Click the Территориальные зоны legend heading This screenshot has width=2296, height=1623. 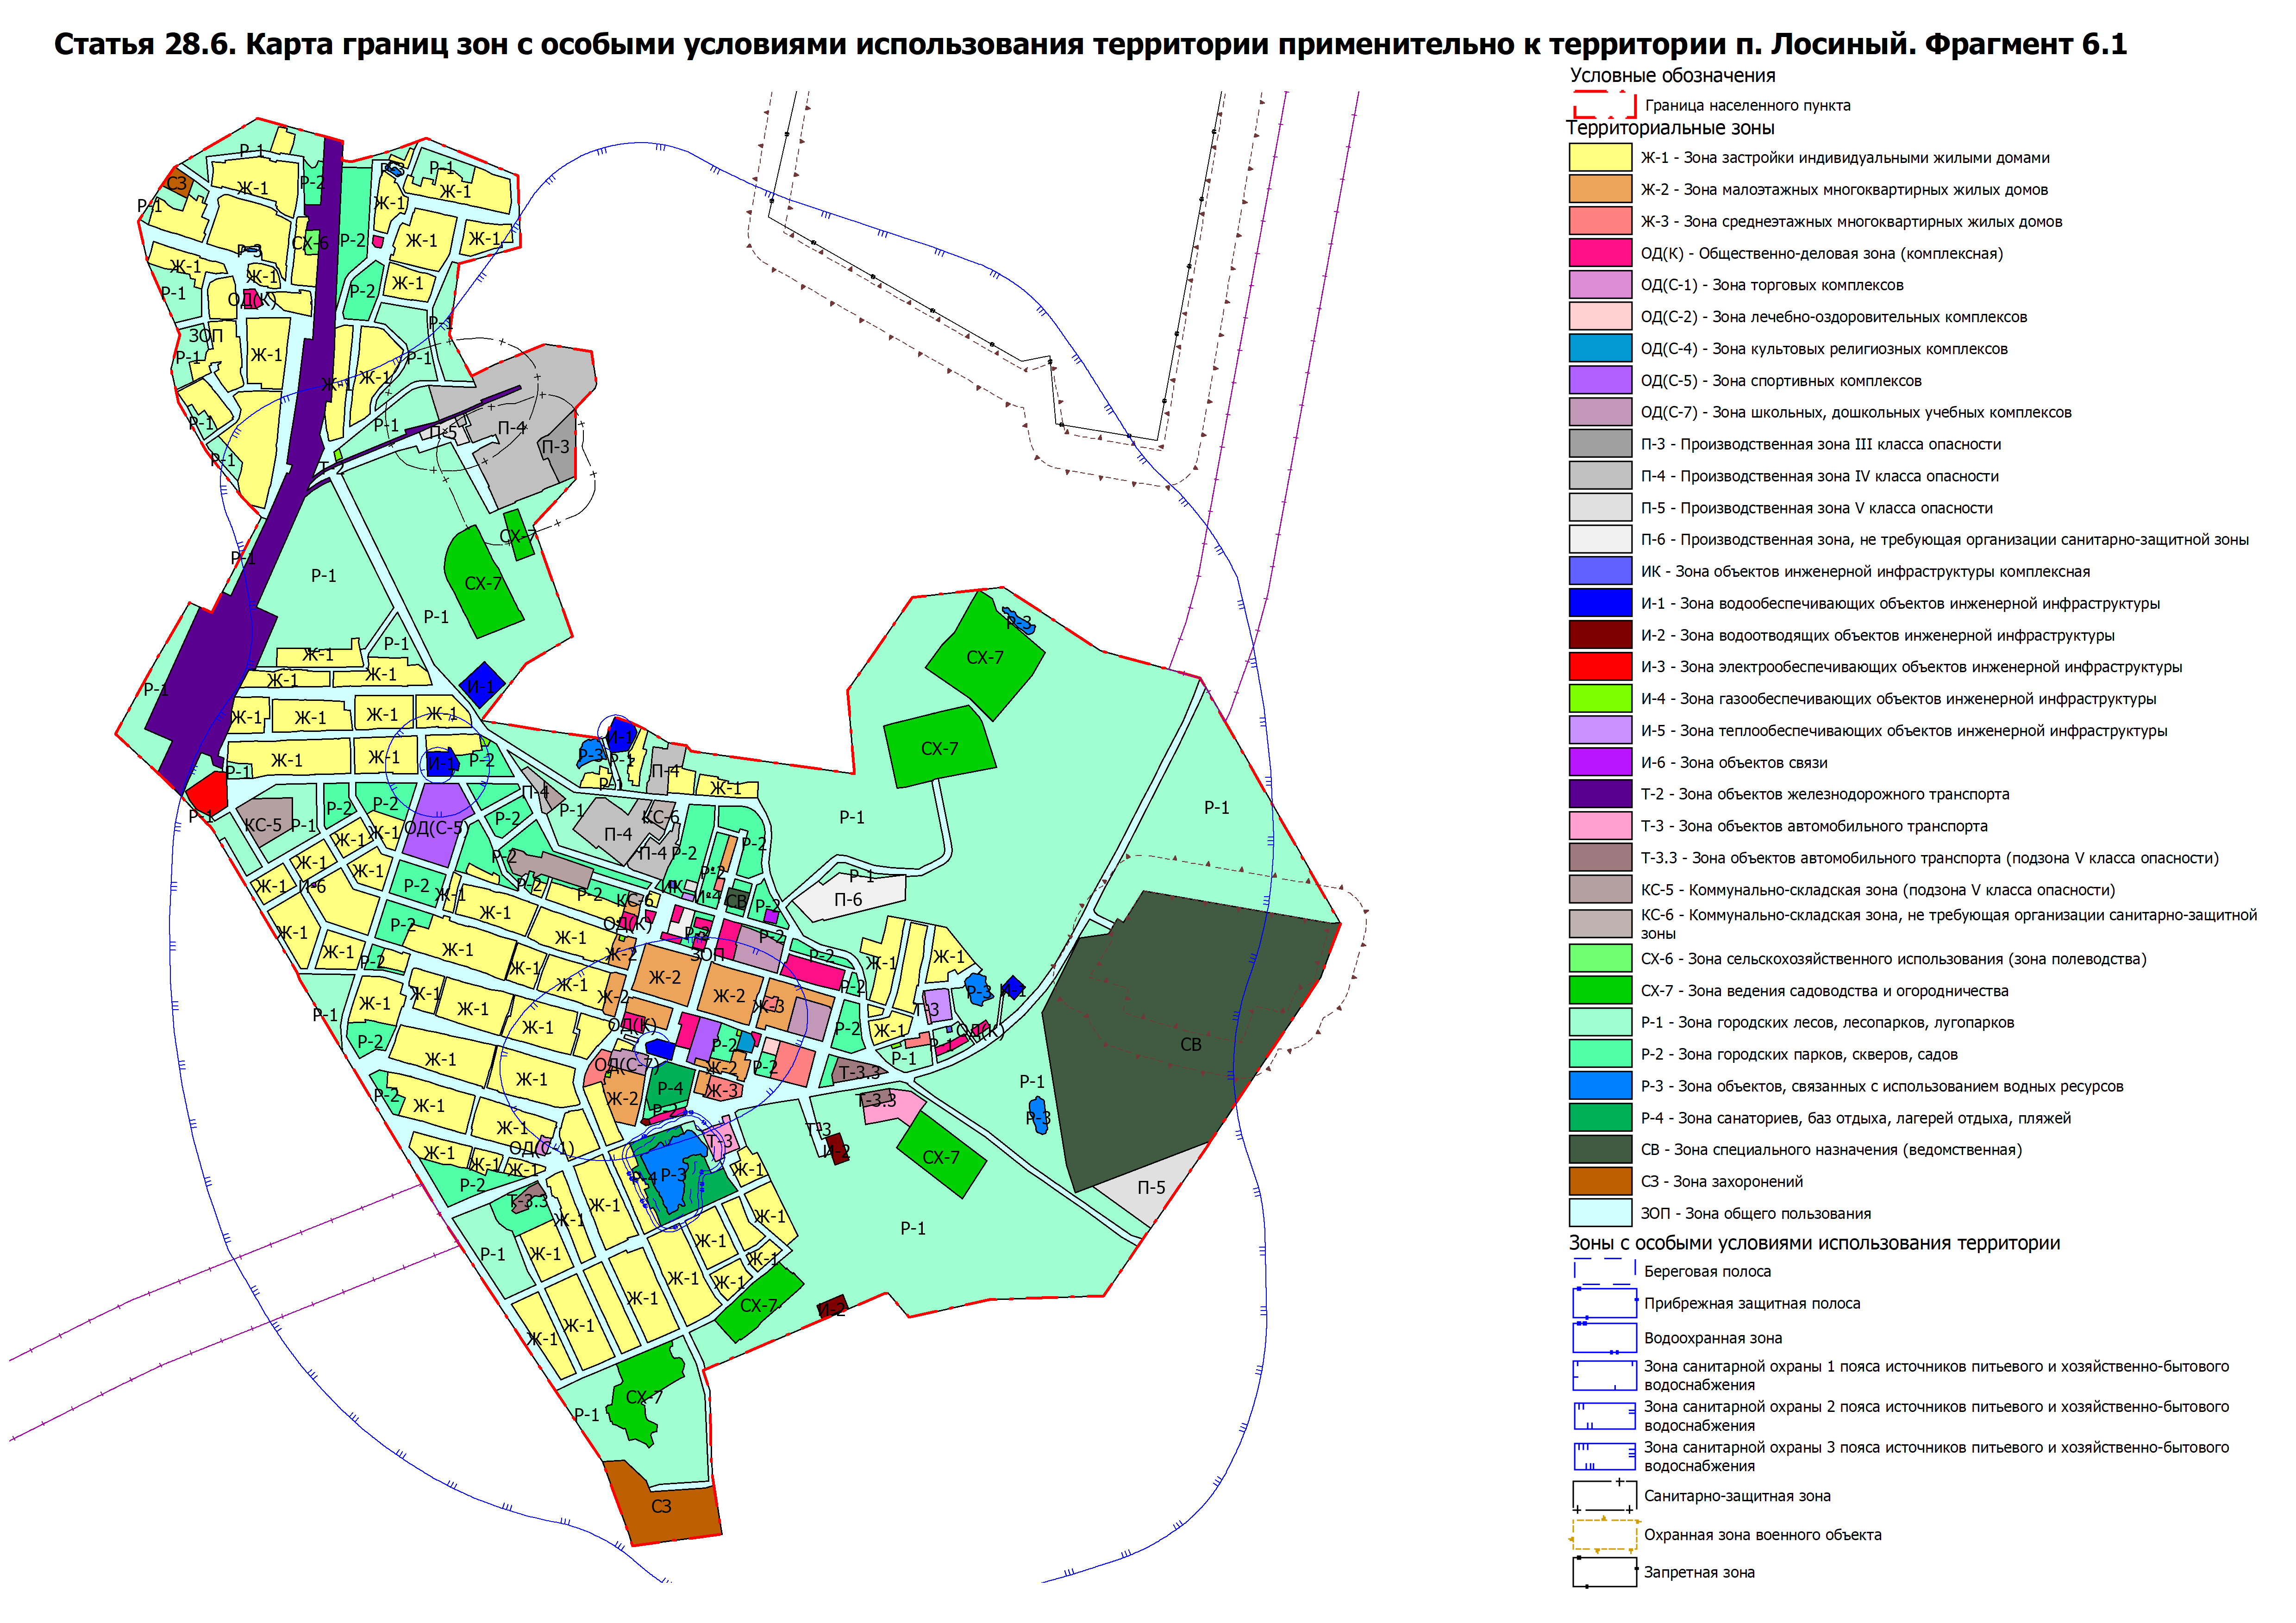[1670, 128]
